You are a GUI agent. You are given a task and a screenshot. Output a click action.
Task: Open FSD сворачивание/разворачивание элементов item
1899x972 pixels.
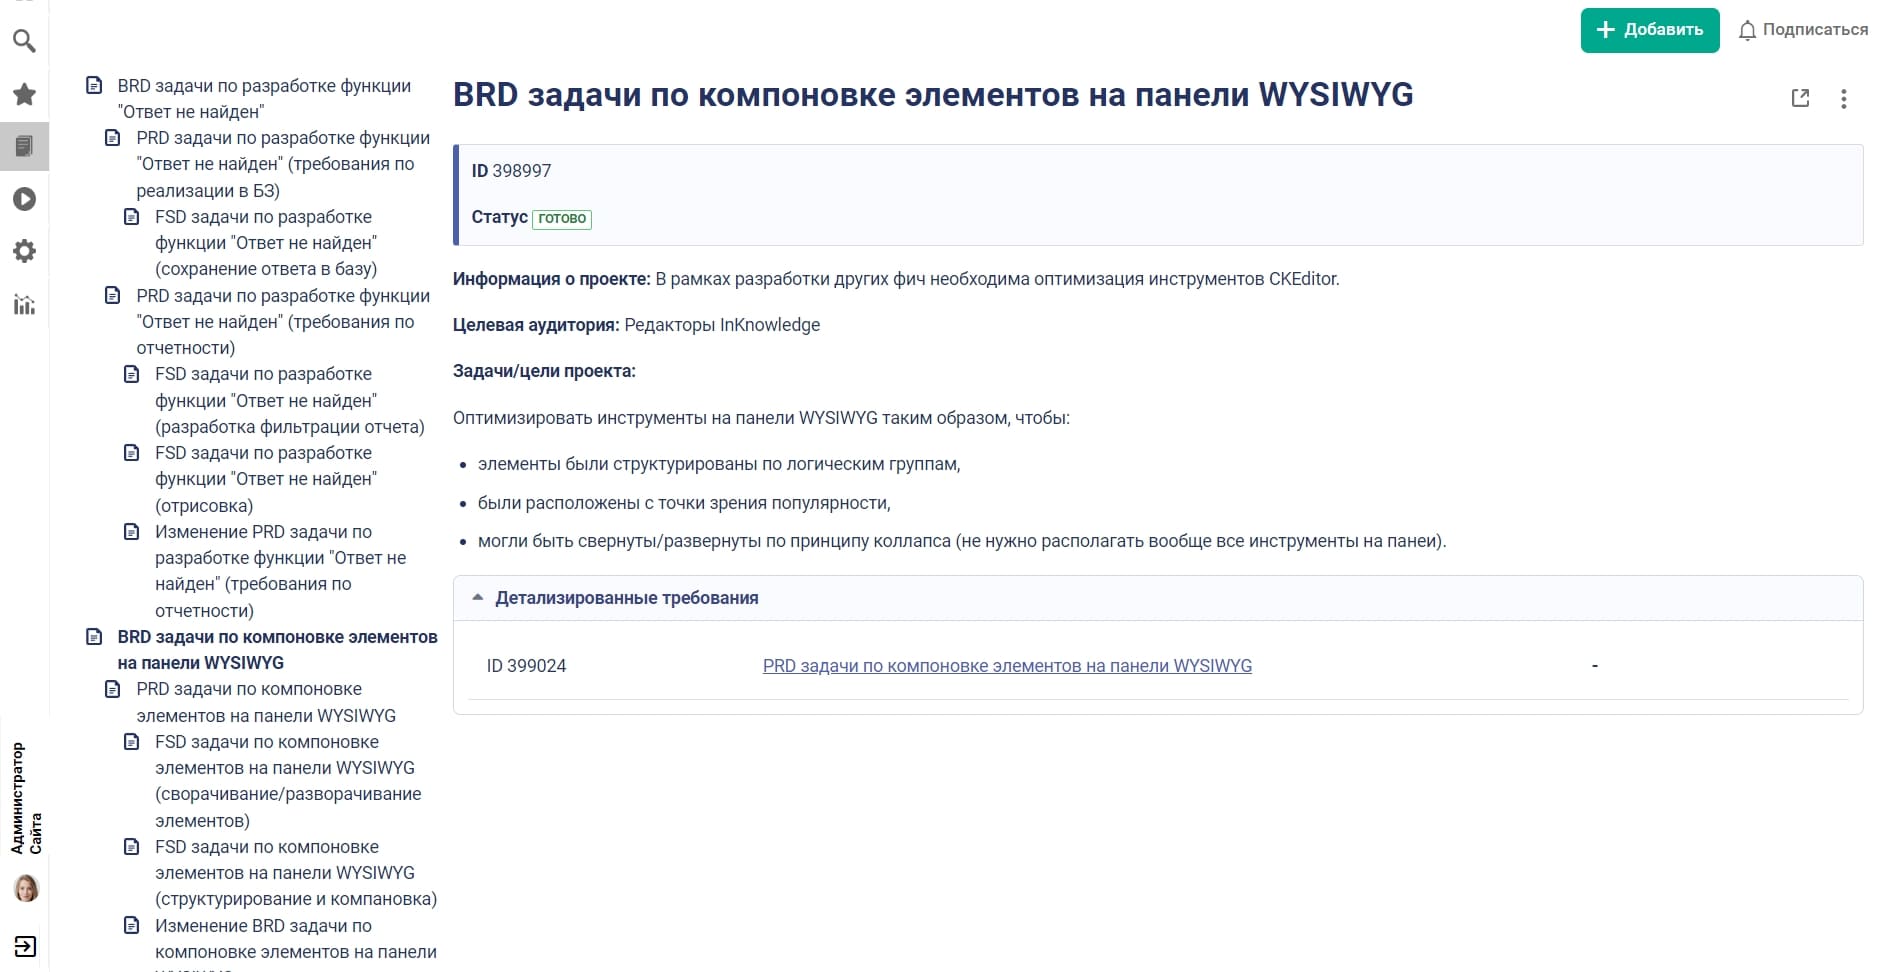tap(287, 781)
